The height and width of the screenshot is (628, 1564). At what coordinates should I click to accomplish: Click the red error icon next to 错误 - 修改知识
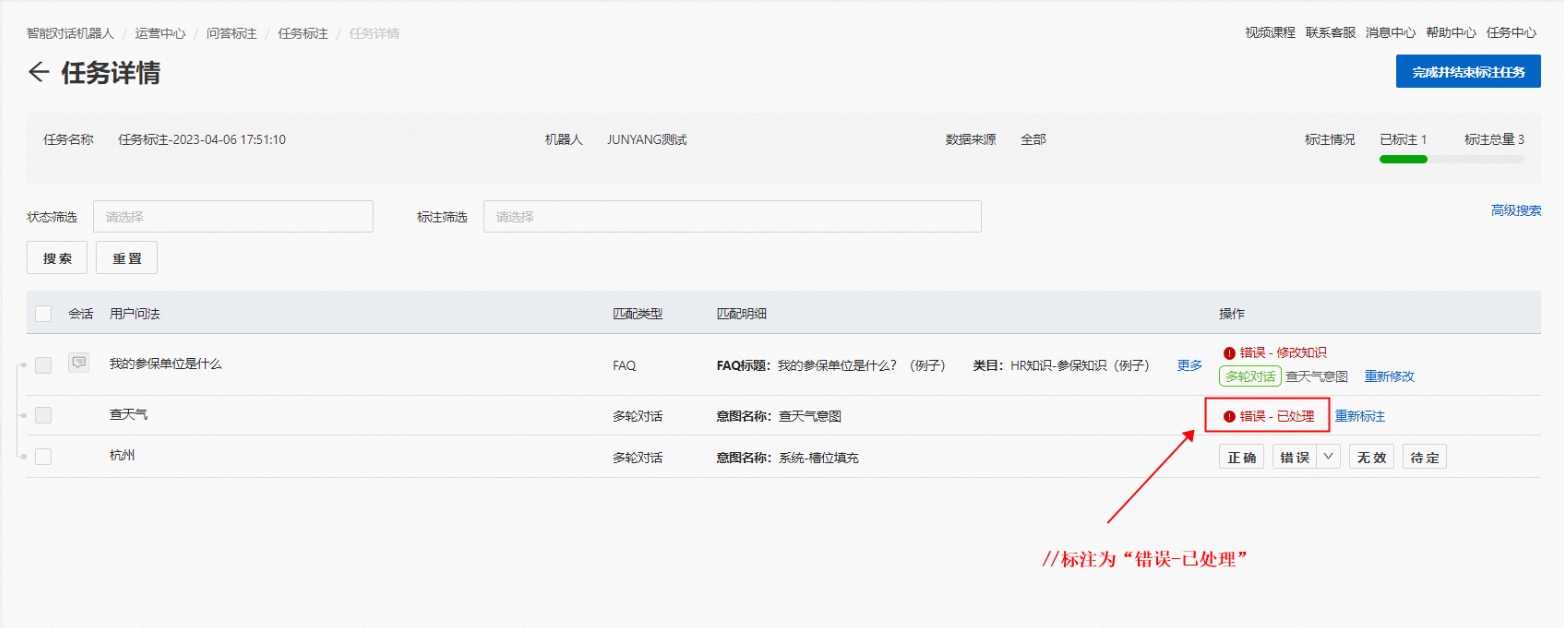(x=1229, y=353)
